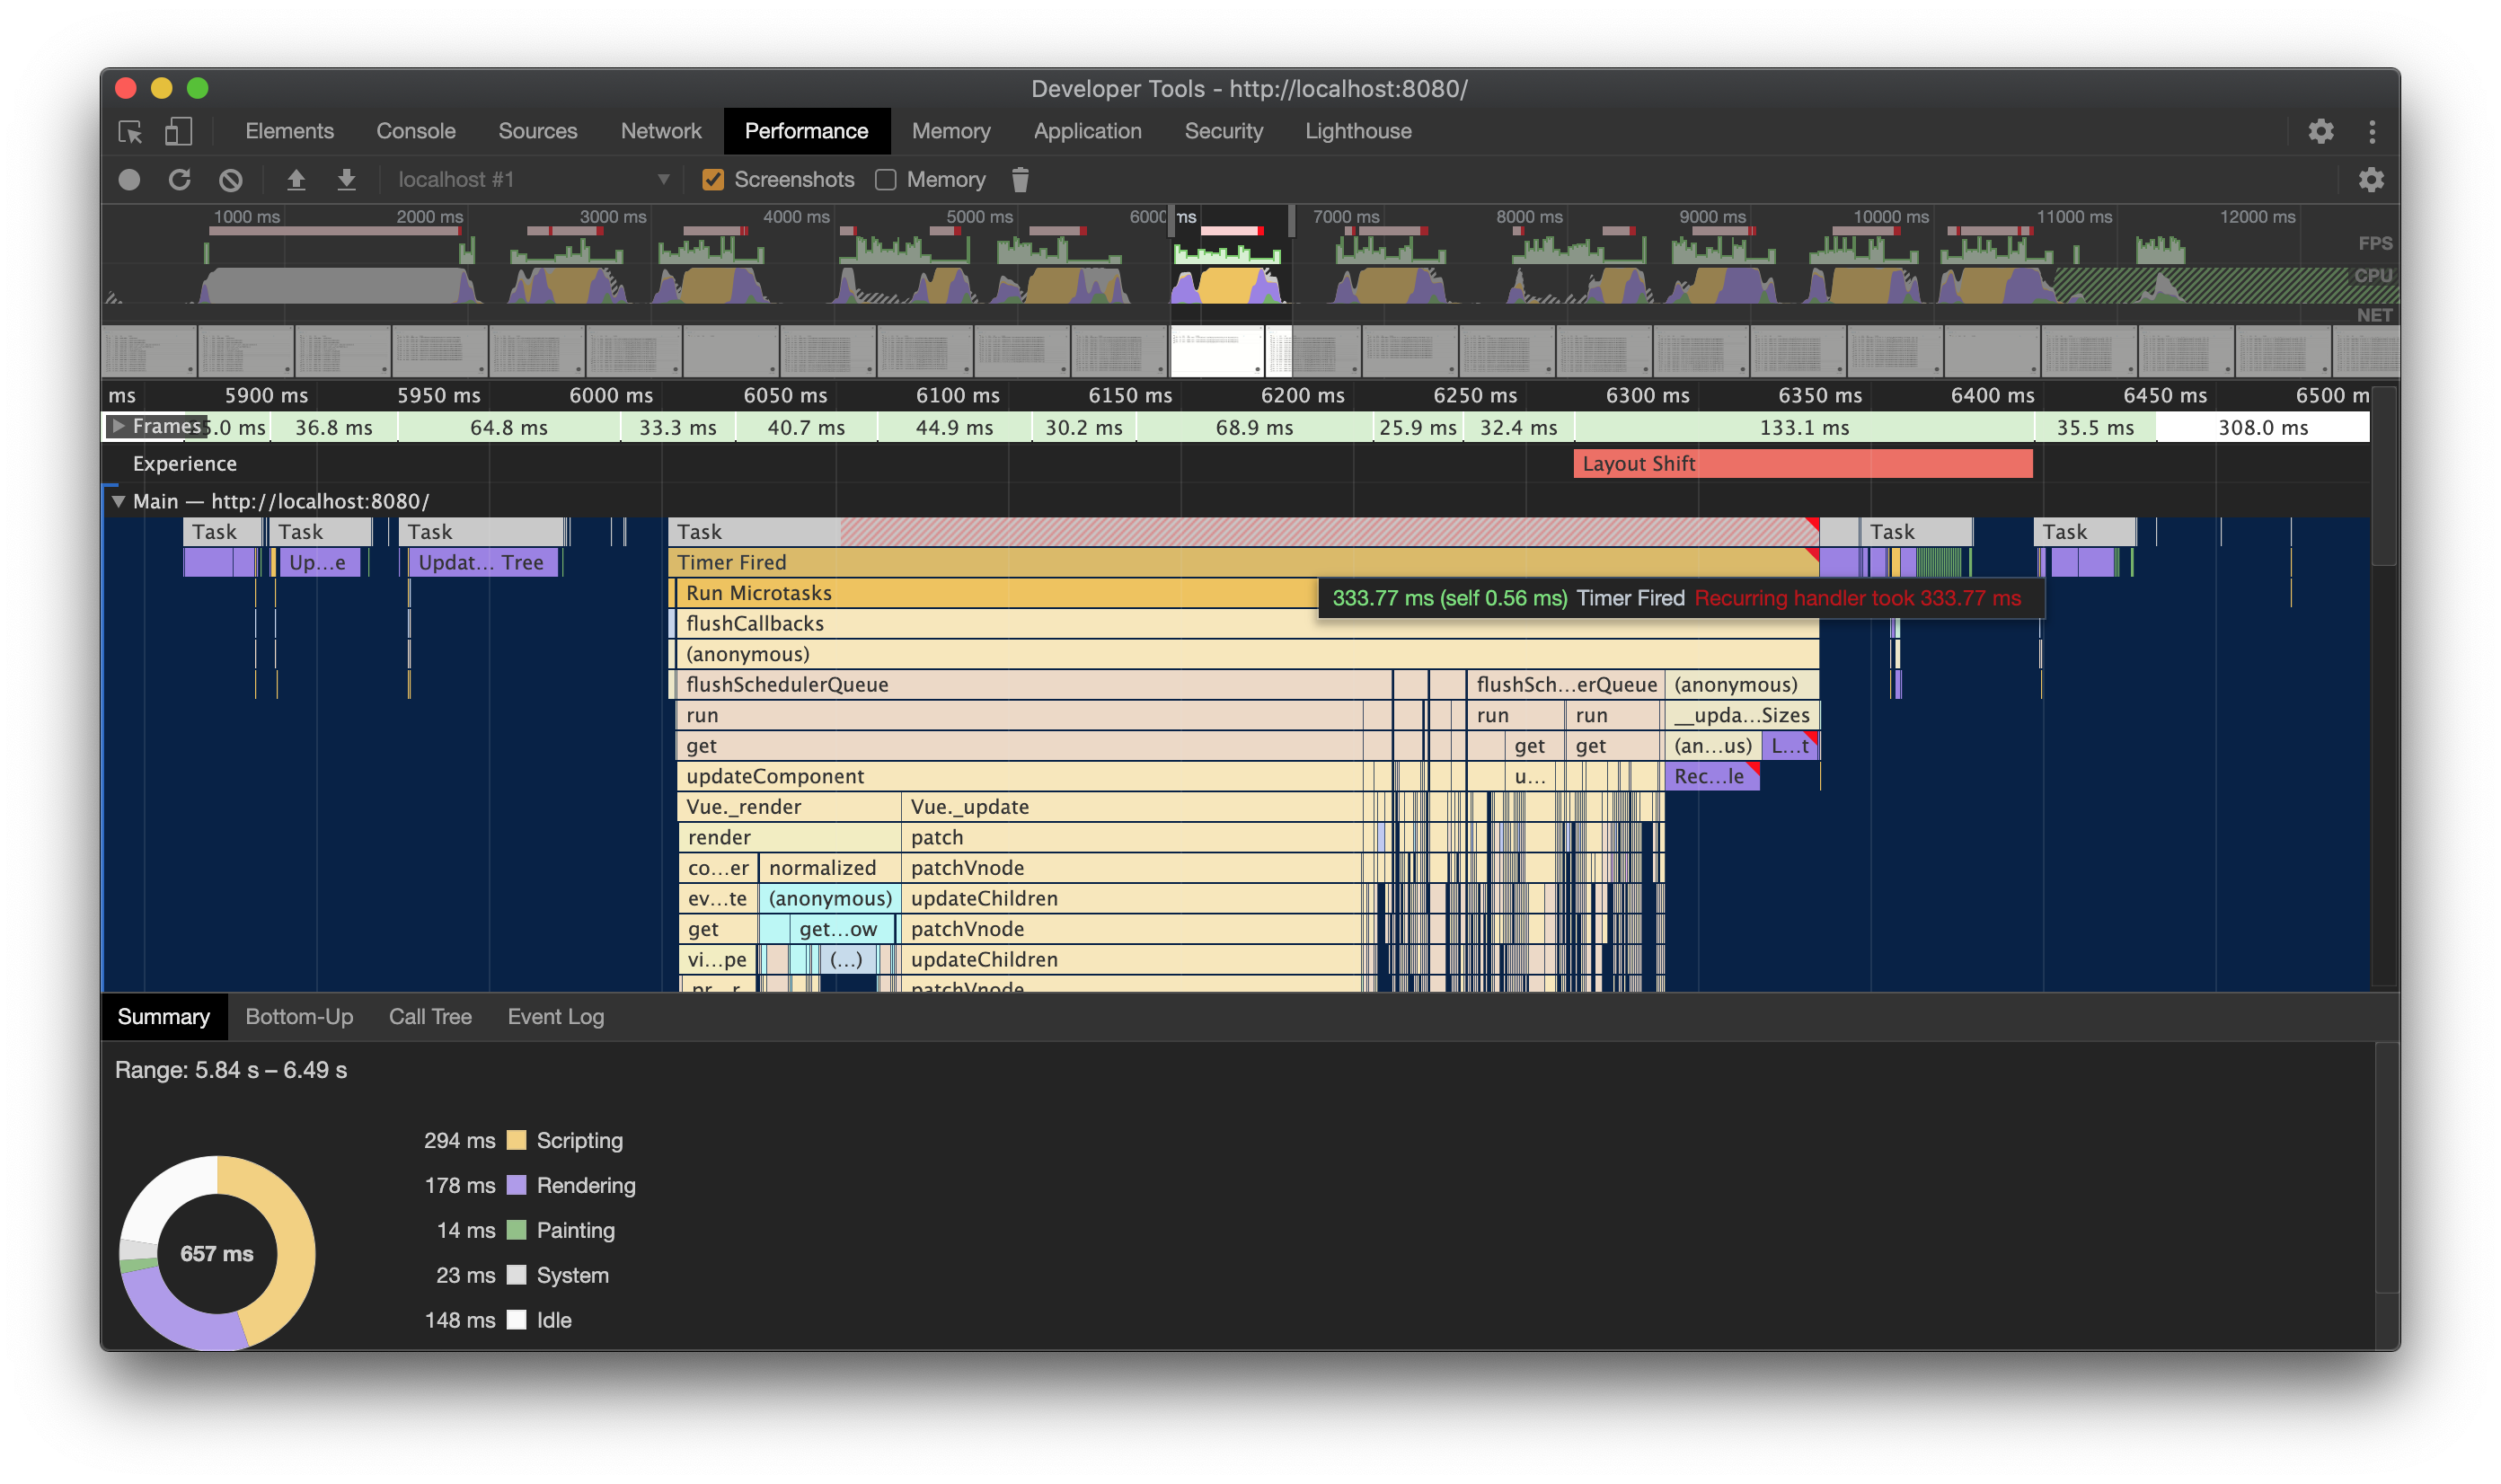The height and width of the screenshot is (1484, 2501).
Task: Switch to Bottom-Up tab
Action: 299,1016
